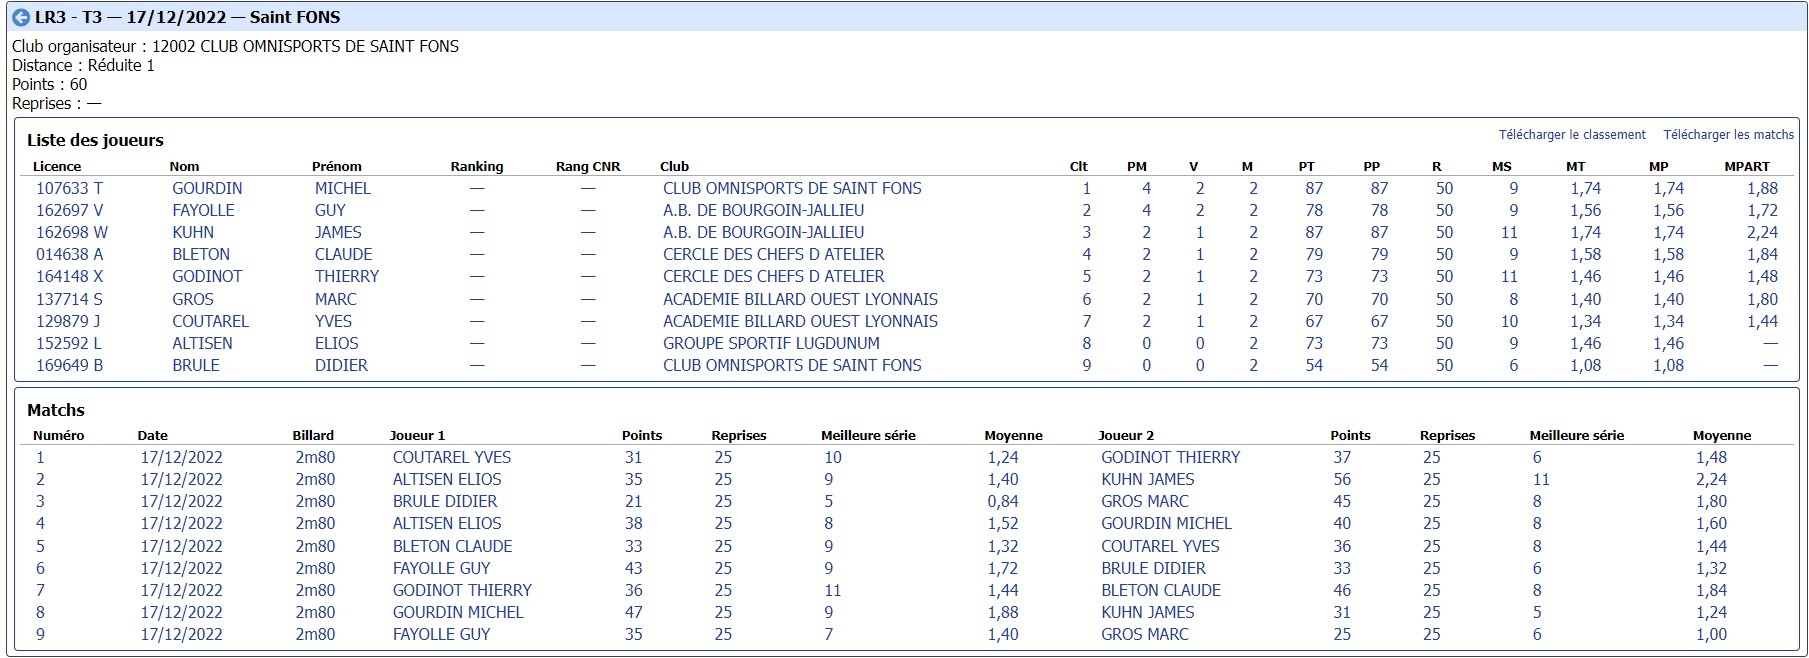Select licence 129879 J
1809x658 pixels.
[x=68, y=321]
